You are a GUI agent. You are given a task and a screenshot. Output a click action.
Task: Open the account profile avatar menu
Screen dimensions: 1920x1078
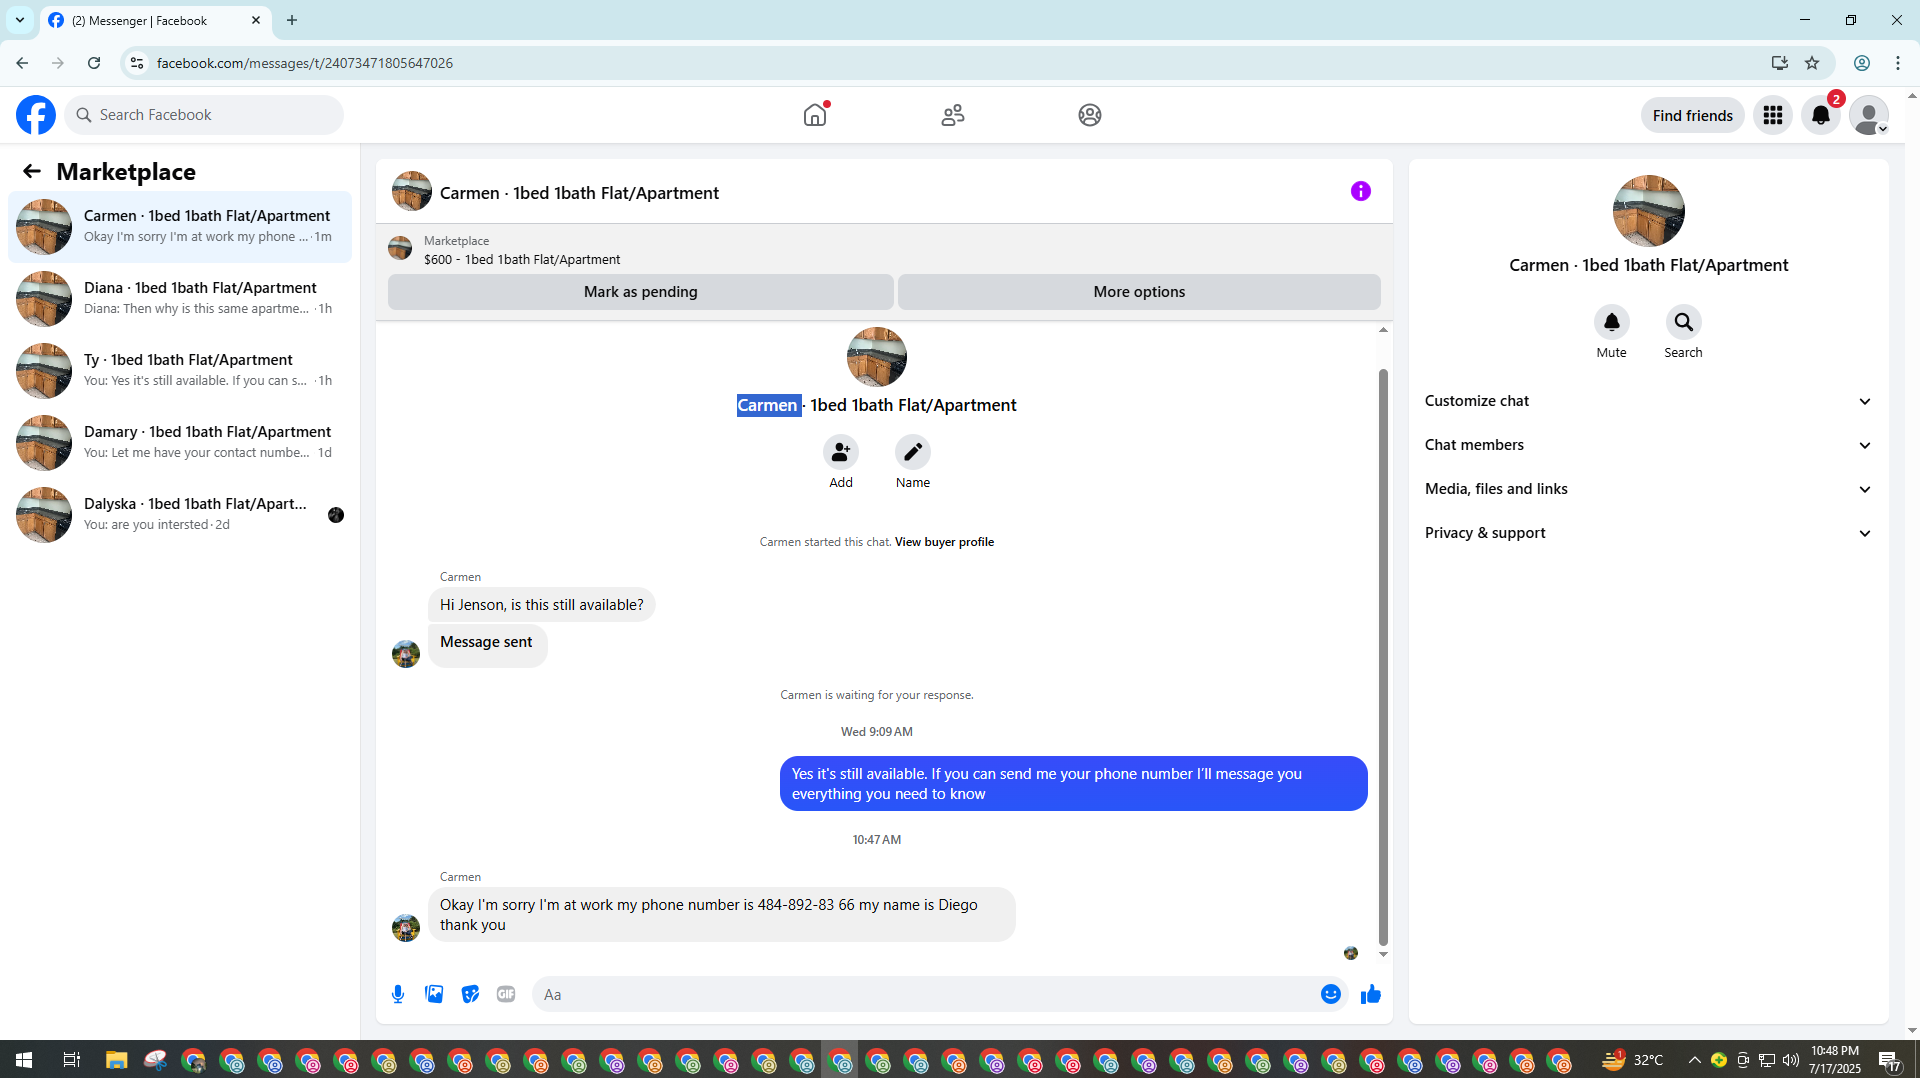click(1869, 115)
